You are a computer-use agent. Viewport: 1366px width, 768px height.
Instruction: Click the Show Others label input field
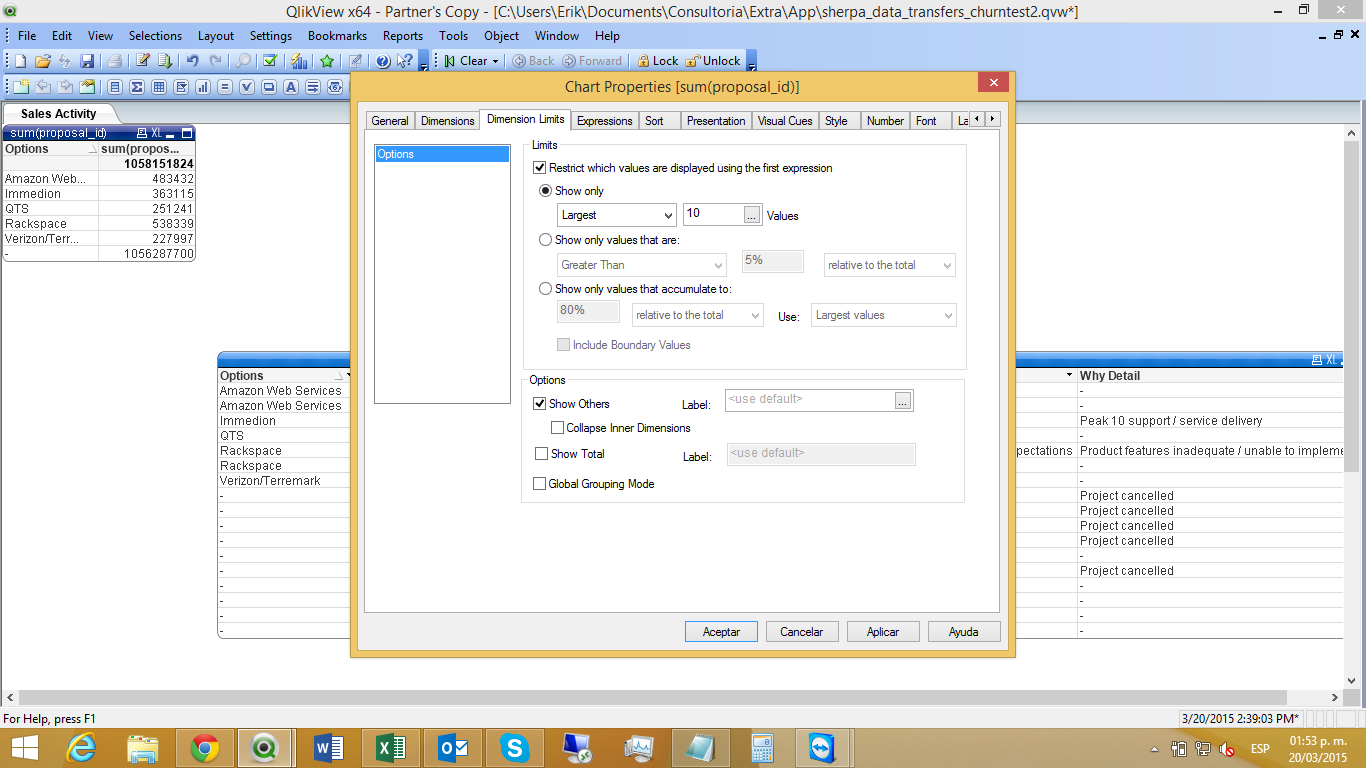(809, 400)
